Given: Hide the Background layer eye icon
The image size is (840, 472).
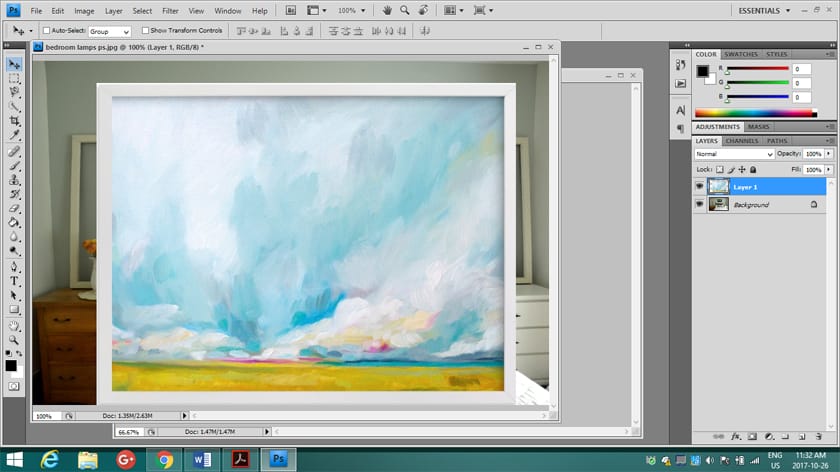Looking at the screenshot, I should click(699, 204).
